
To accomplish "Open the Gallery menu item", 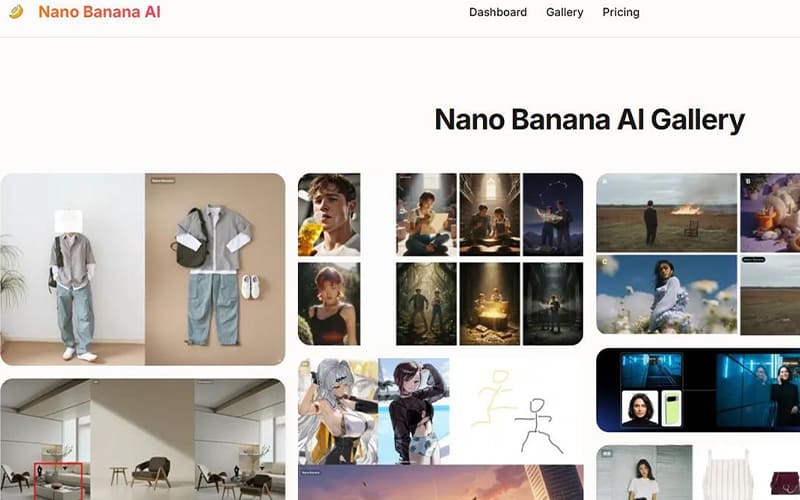I will [564, 12].
